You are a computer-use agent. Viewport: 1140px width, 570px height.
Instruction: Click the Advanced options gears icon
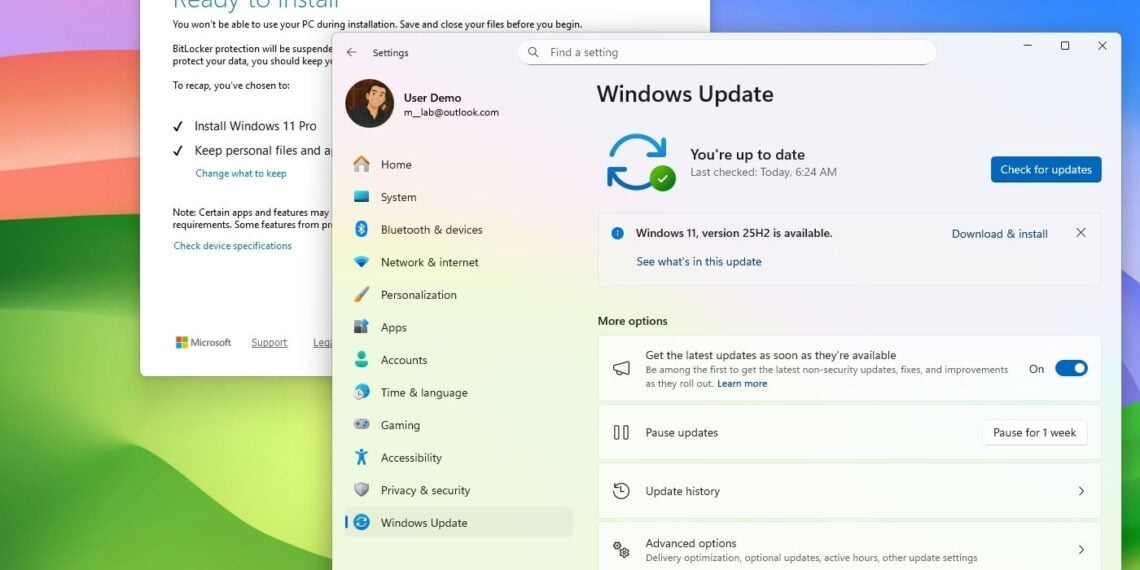pyautogui.click(x=621, y=550)
